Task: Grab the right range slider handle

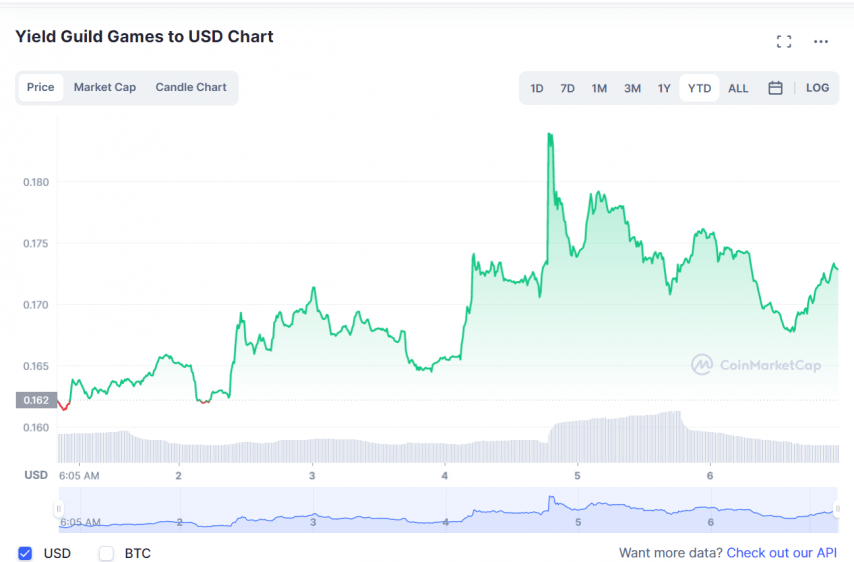Action: pyautogui.click(x=837, y=509)
